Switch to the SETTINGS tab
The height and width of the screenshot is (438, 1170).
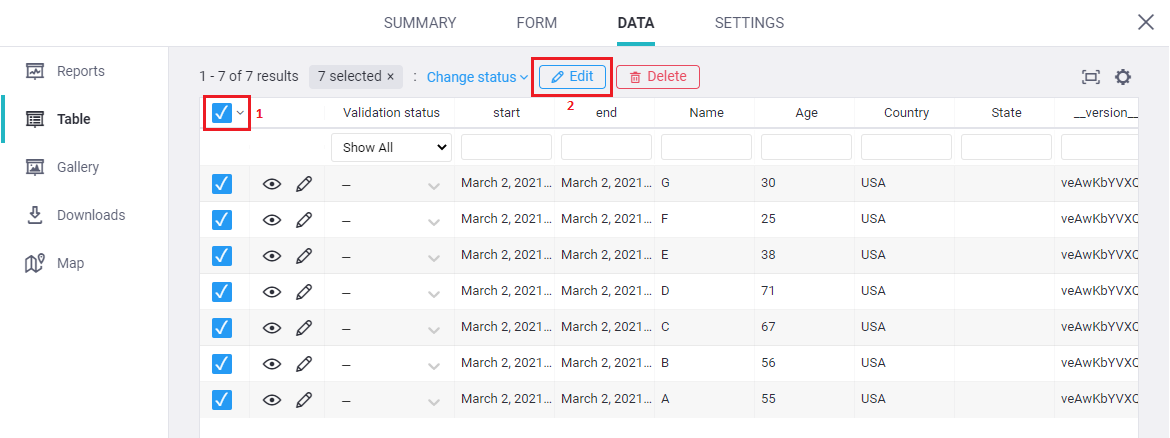(x=749, y=23)
